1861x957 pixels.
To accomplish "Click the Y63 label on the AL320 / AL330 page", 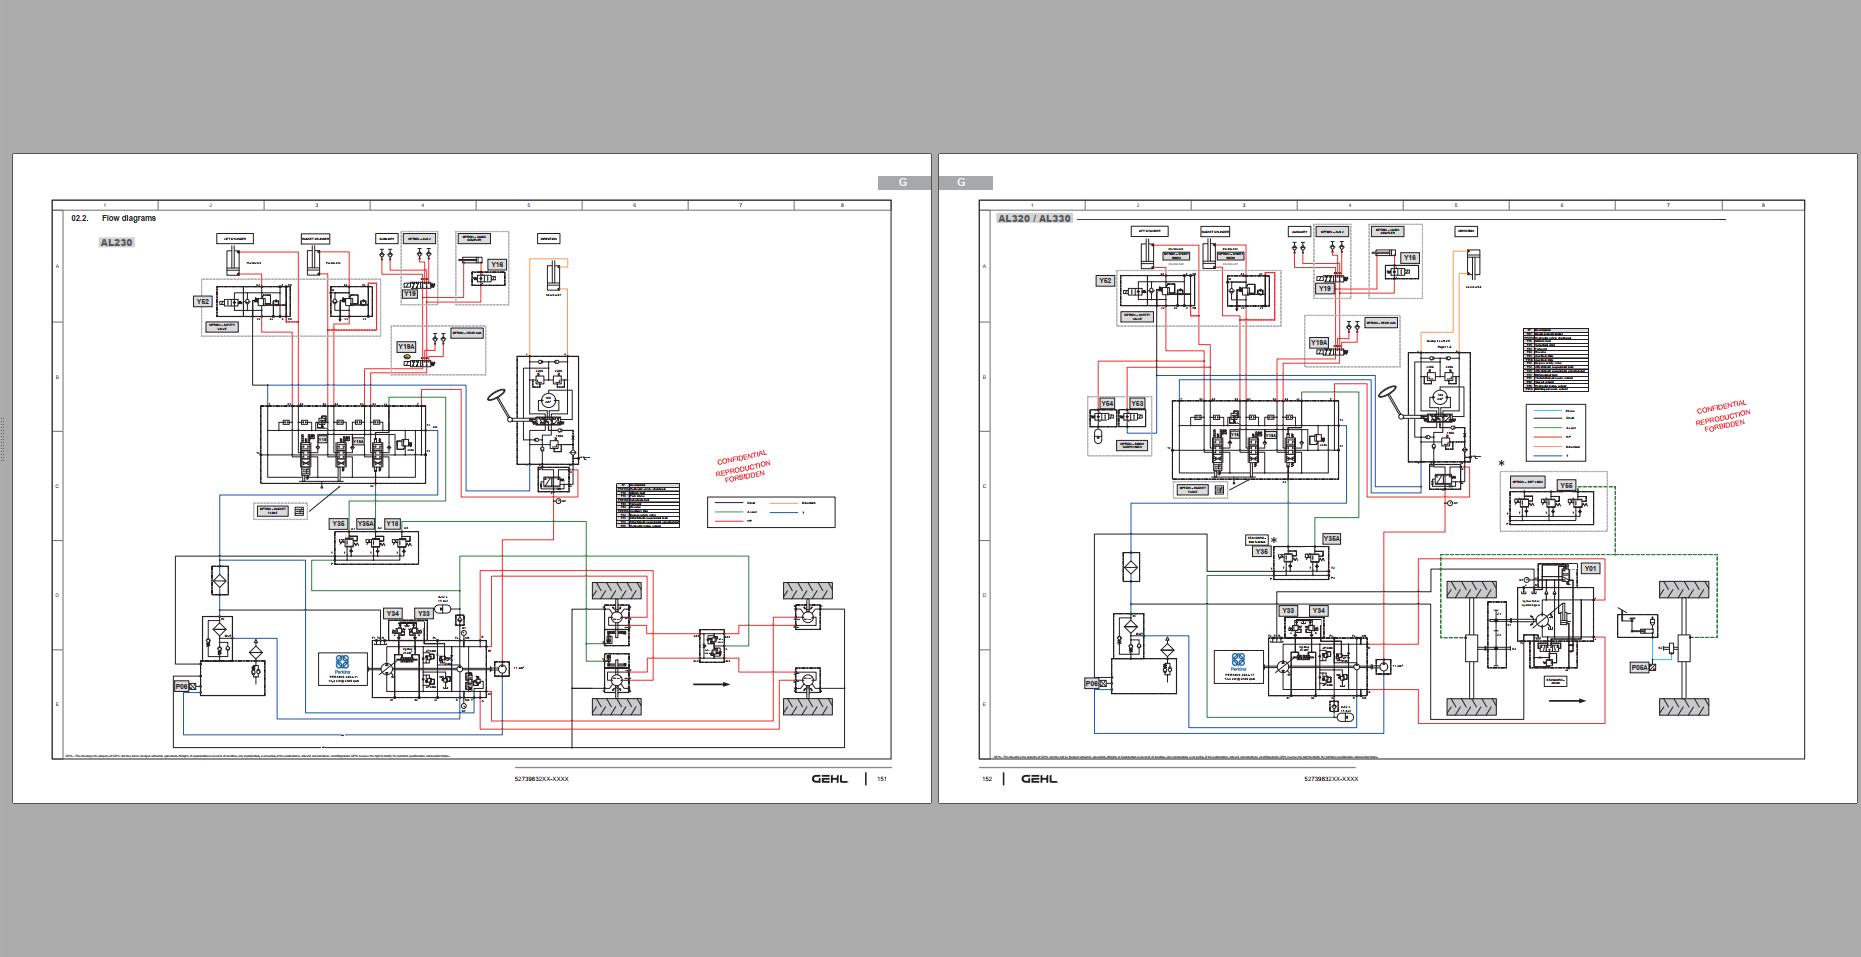I will 1136,404.
